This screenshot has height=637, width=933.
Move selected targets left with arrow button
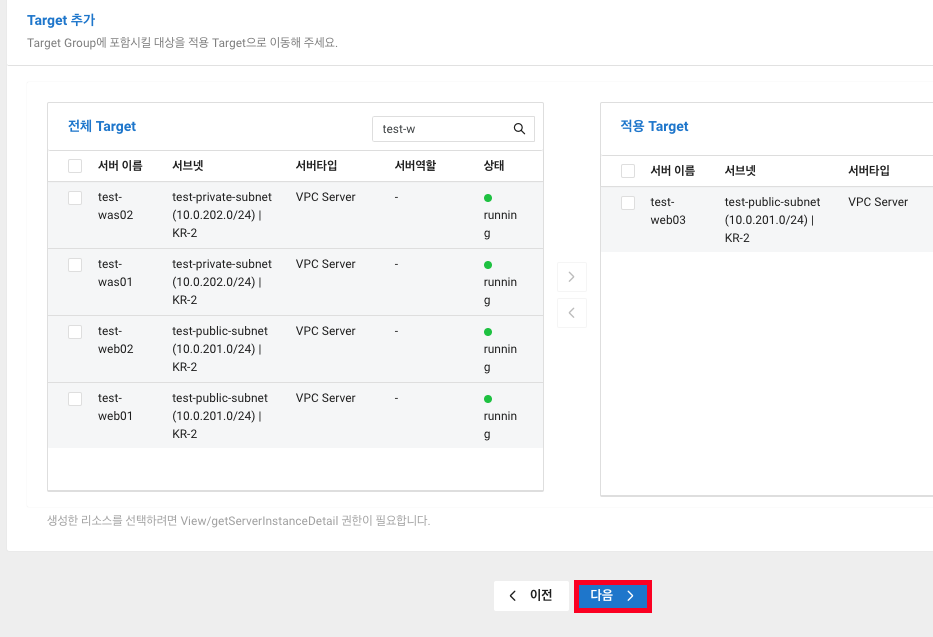(571, 313)
